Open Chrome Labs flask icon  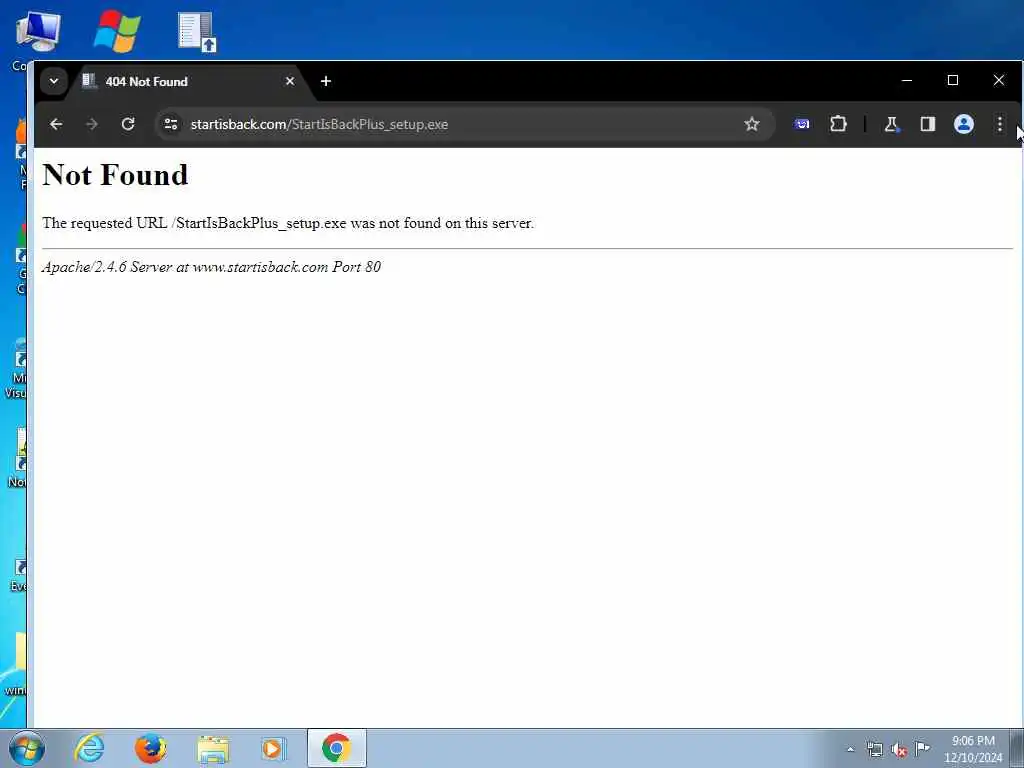(x=891, y=124)
